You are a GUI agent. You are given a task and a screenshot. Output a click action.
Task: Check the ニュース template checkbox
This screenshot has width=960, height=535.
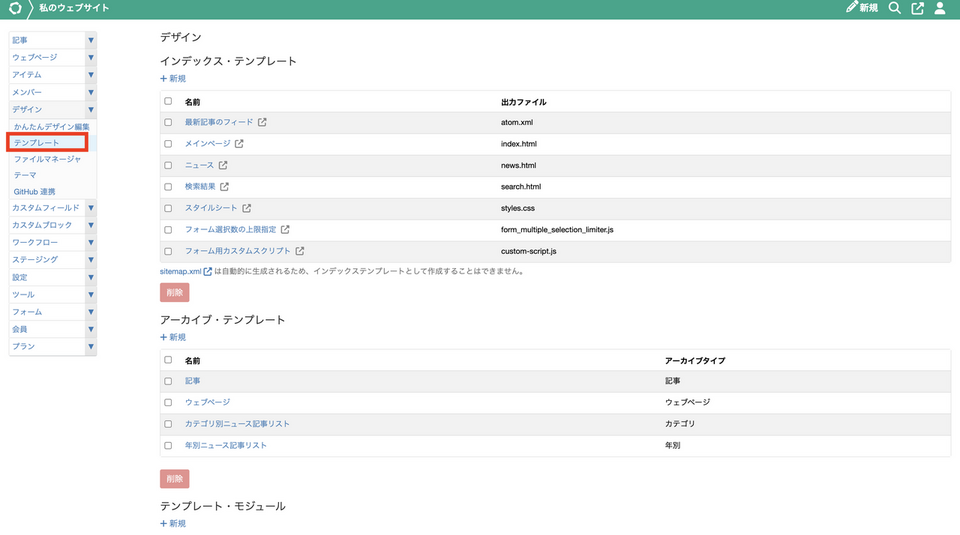tap(168, 166)
